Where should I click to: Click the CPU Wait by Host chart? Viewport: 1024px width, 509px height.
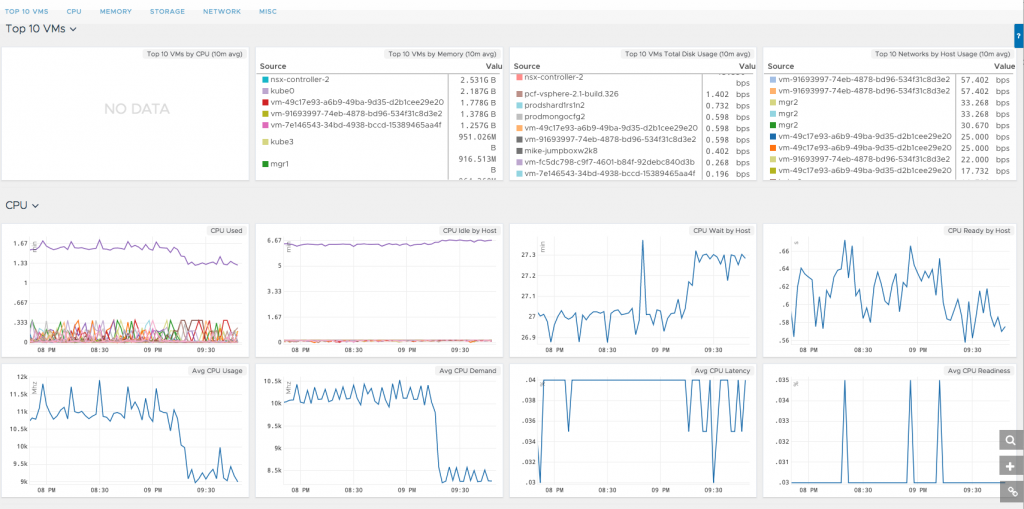coord(631,290)
